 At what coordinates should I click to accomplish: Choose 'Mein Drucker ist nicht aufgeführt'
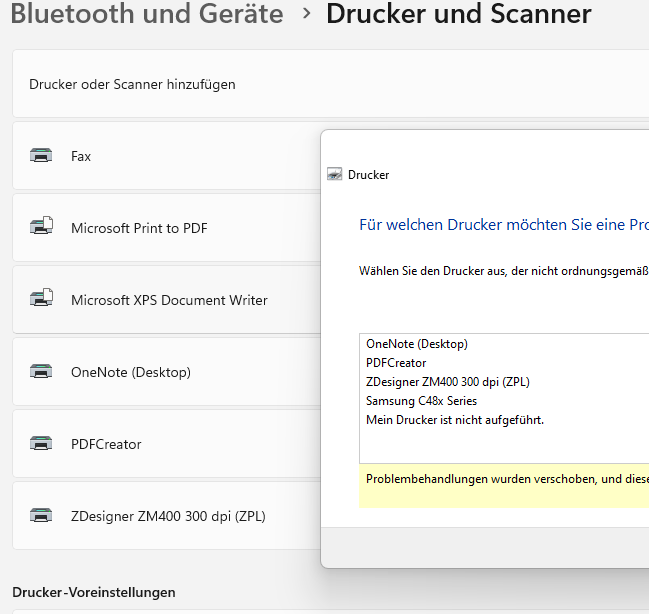[455, 420]
